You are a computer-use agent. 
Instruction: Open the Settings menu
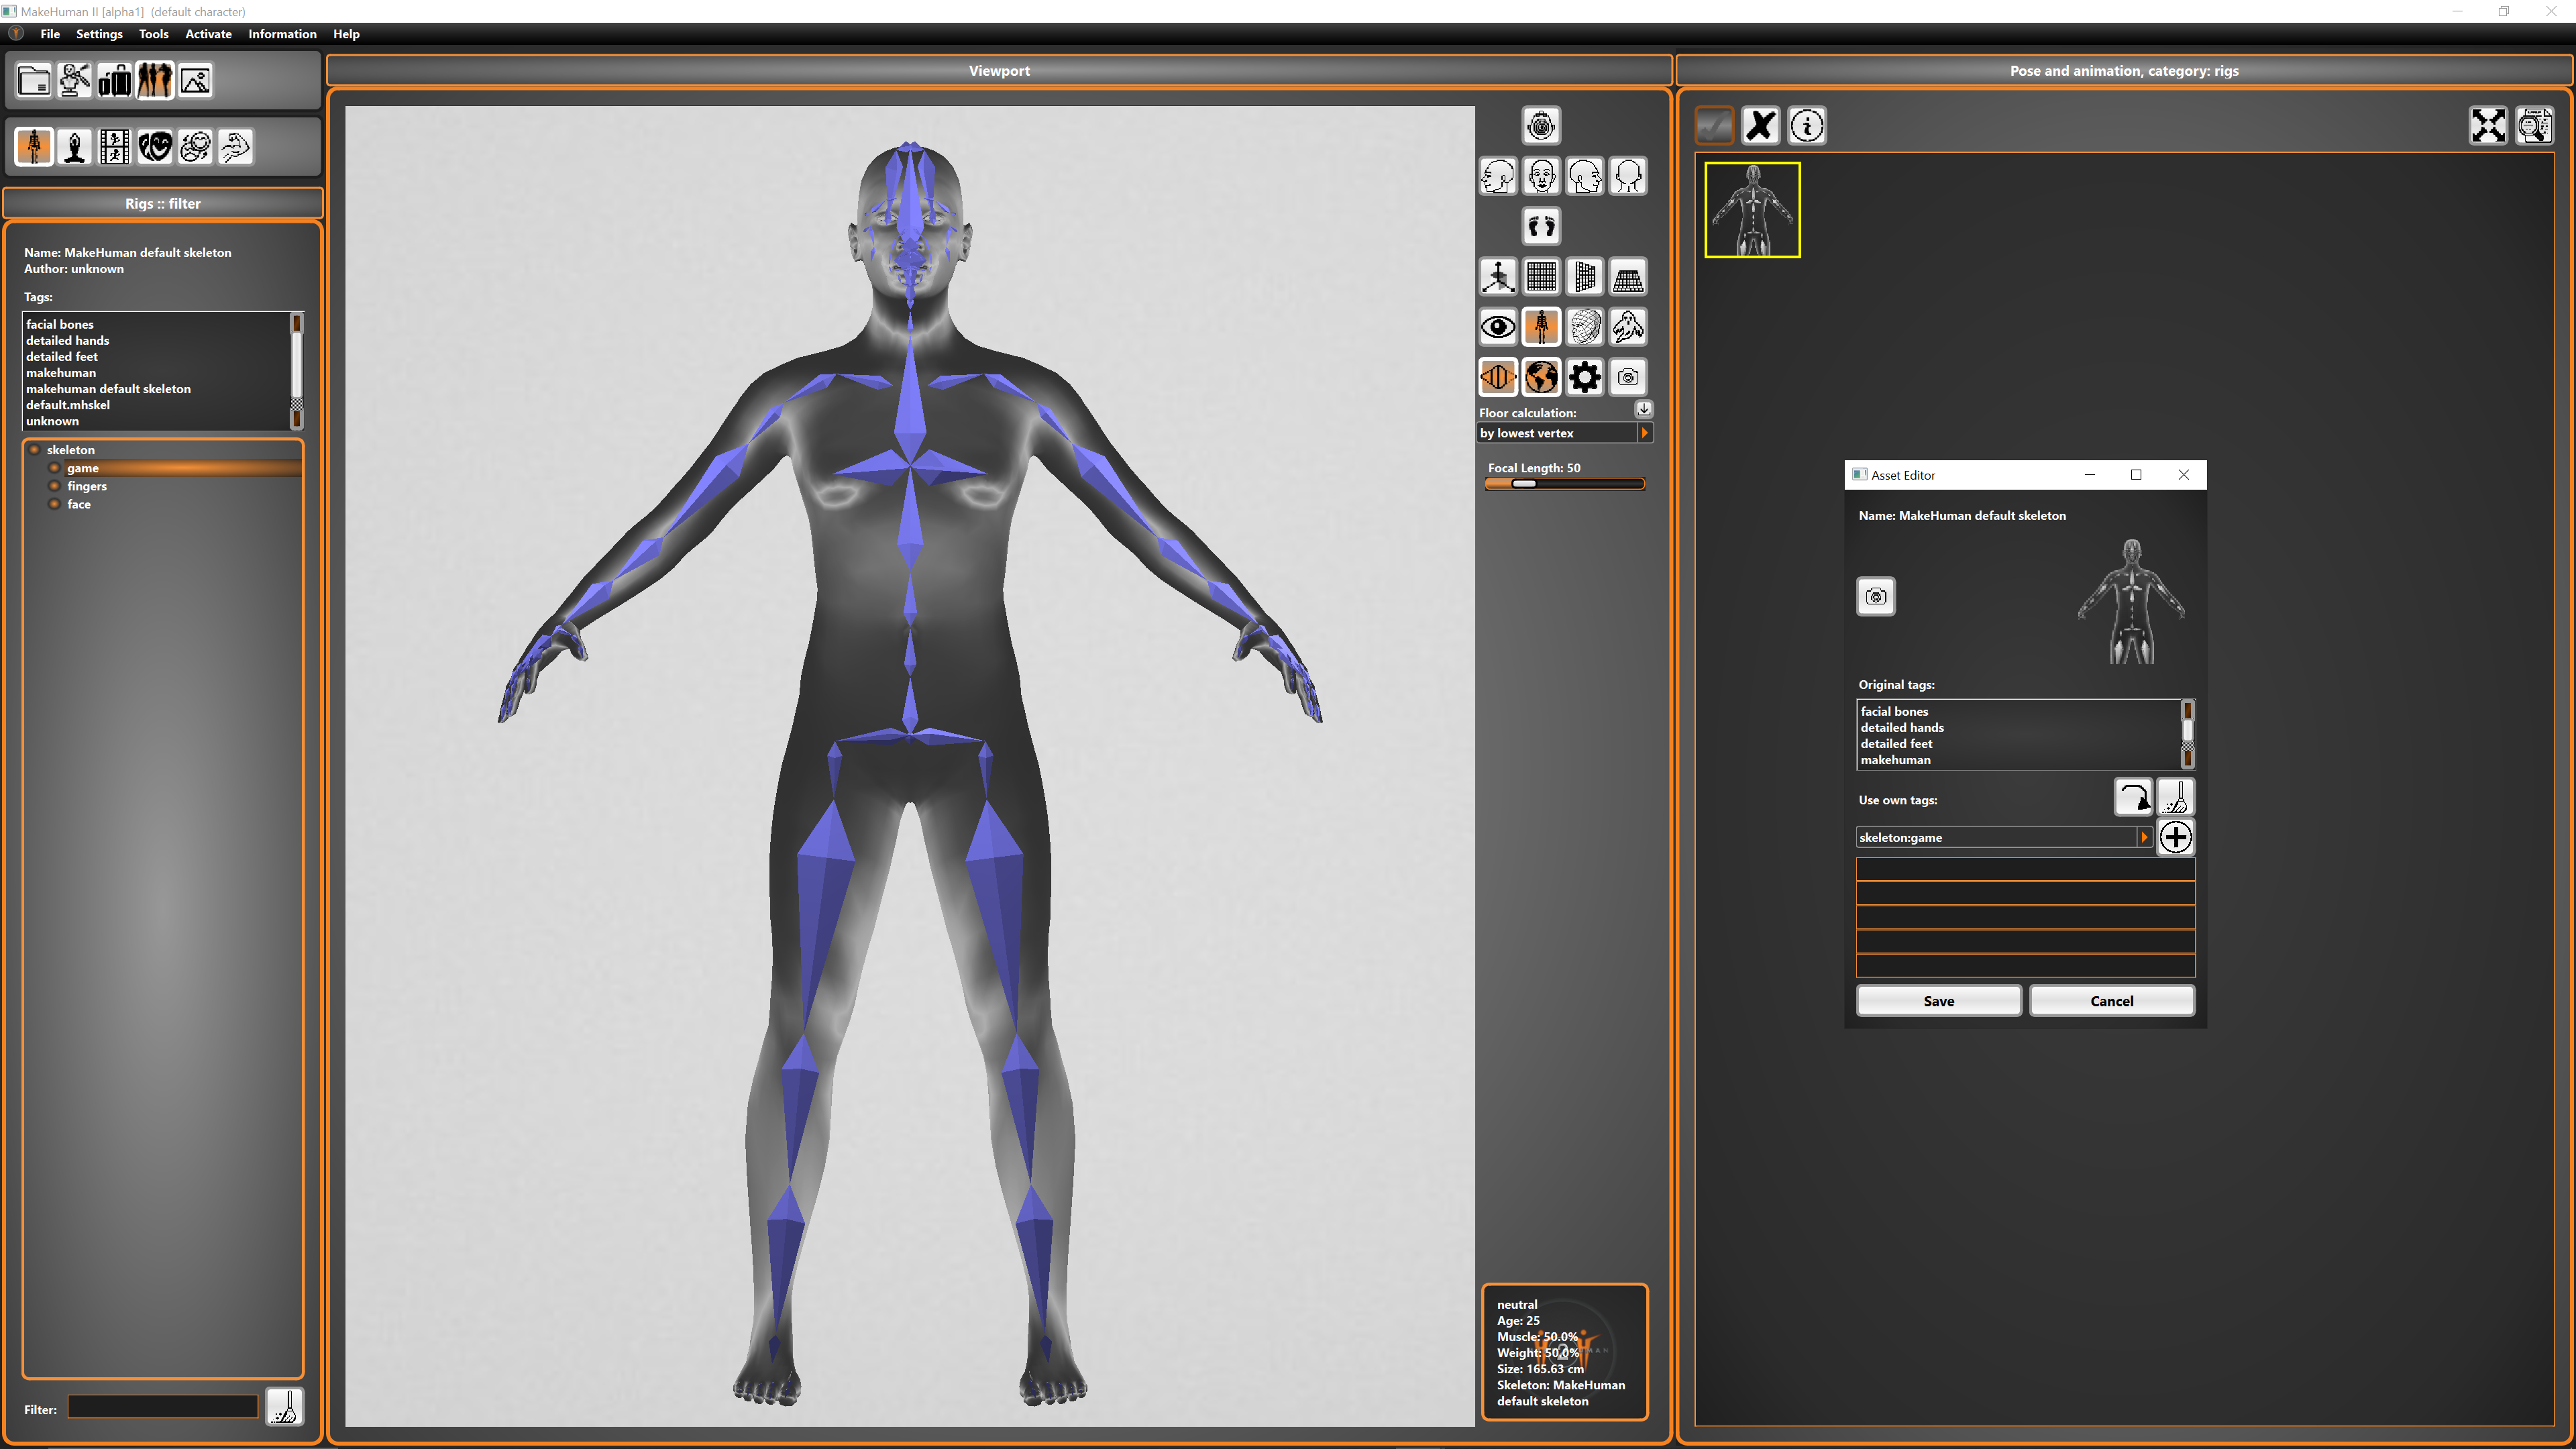(x=99, y=34)
